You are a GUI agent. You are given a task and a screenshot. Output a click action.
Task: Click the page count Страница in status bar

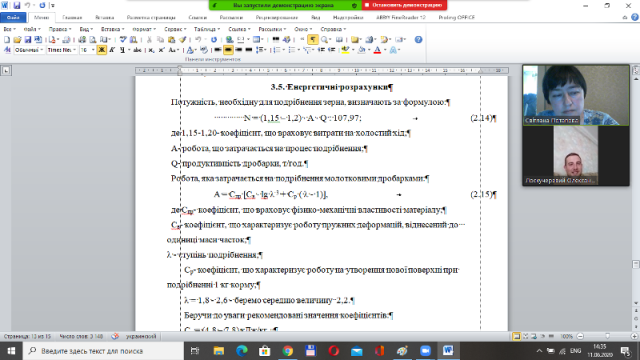pyautogui.click(x=27, y=336)
